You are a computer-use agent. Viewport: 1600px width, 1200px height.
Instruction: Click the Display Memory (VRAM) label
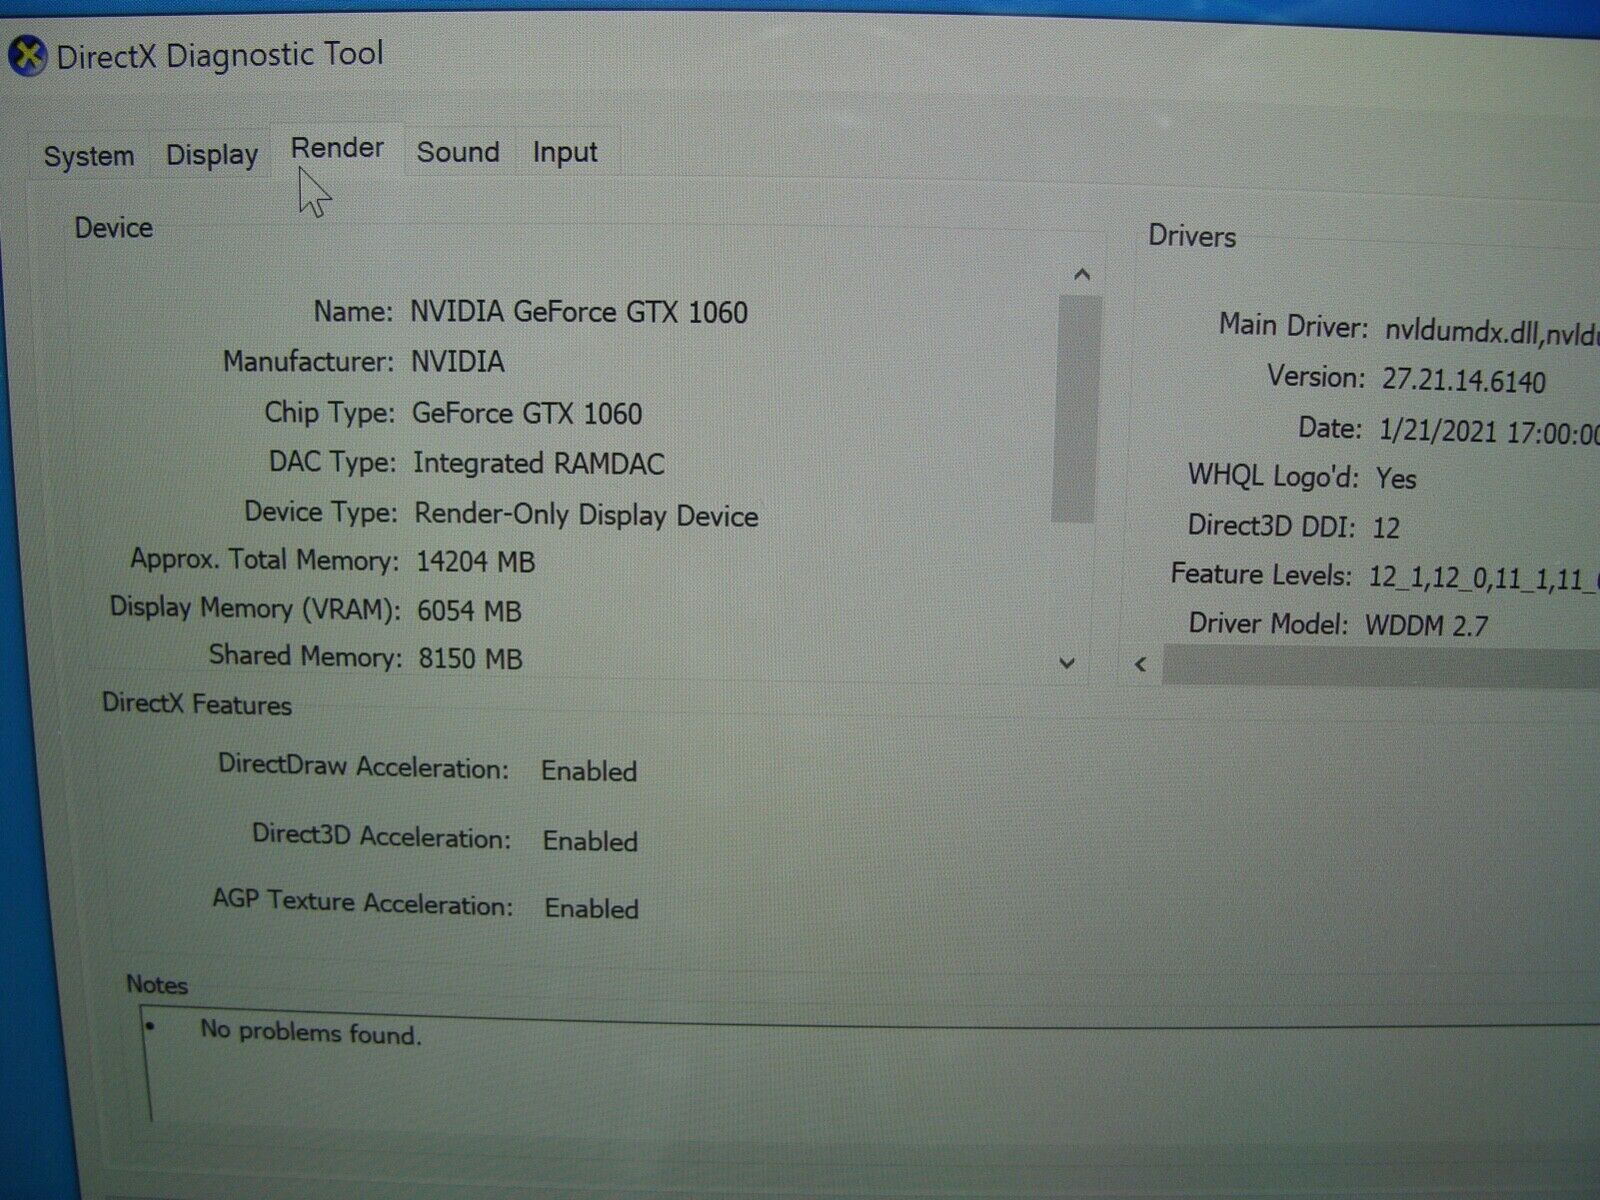click(x=255, y=608)
